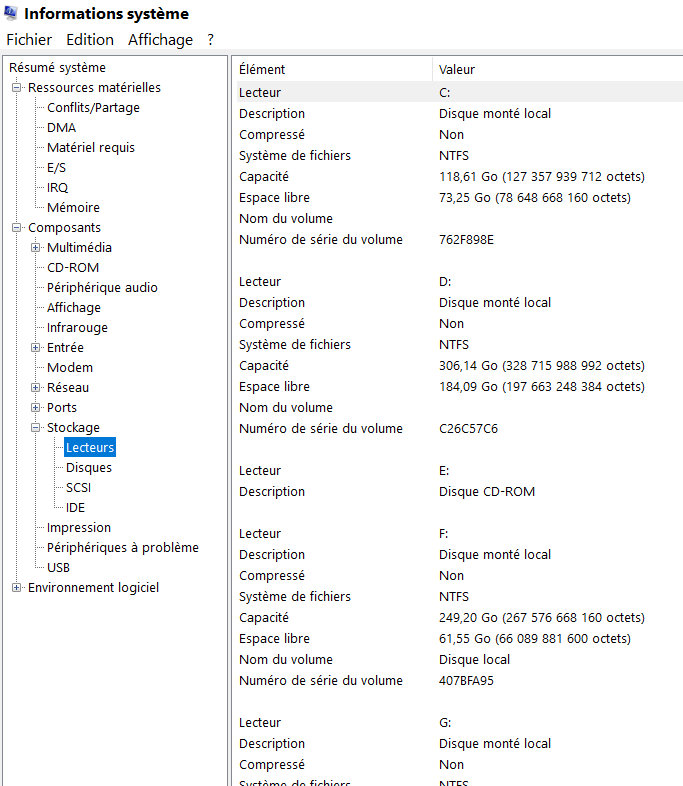The height and width of the screenshot is (786, 683).
Task: Select Périphérique audio tree item
Action: [102, 288]
